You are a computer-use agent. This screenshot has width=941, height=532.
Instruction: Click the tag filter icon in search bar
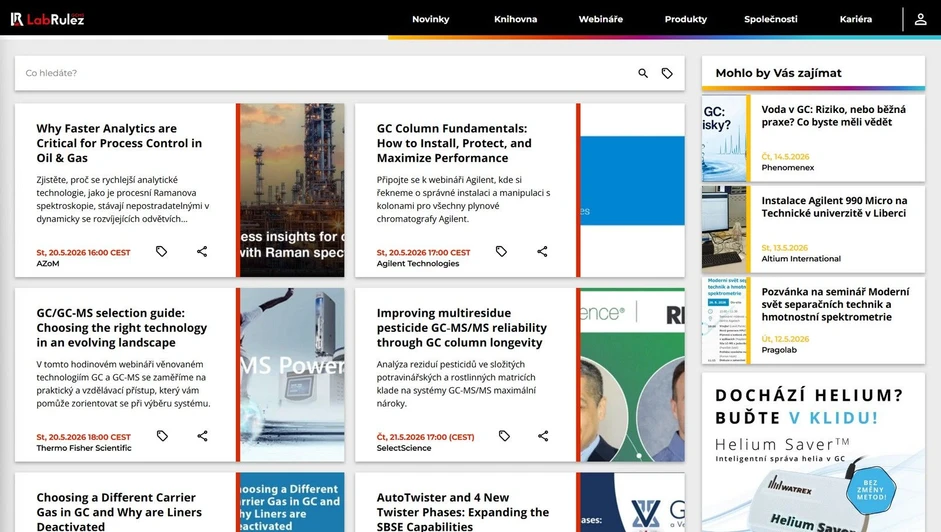[x=667, y=73]
